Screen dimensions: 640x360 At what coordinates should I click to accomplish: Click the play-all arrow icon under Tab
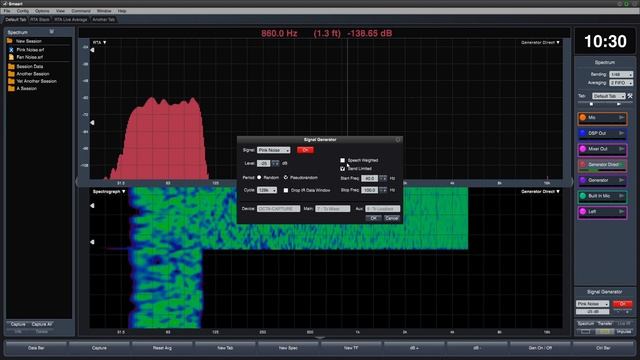coord(619,104)
